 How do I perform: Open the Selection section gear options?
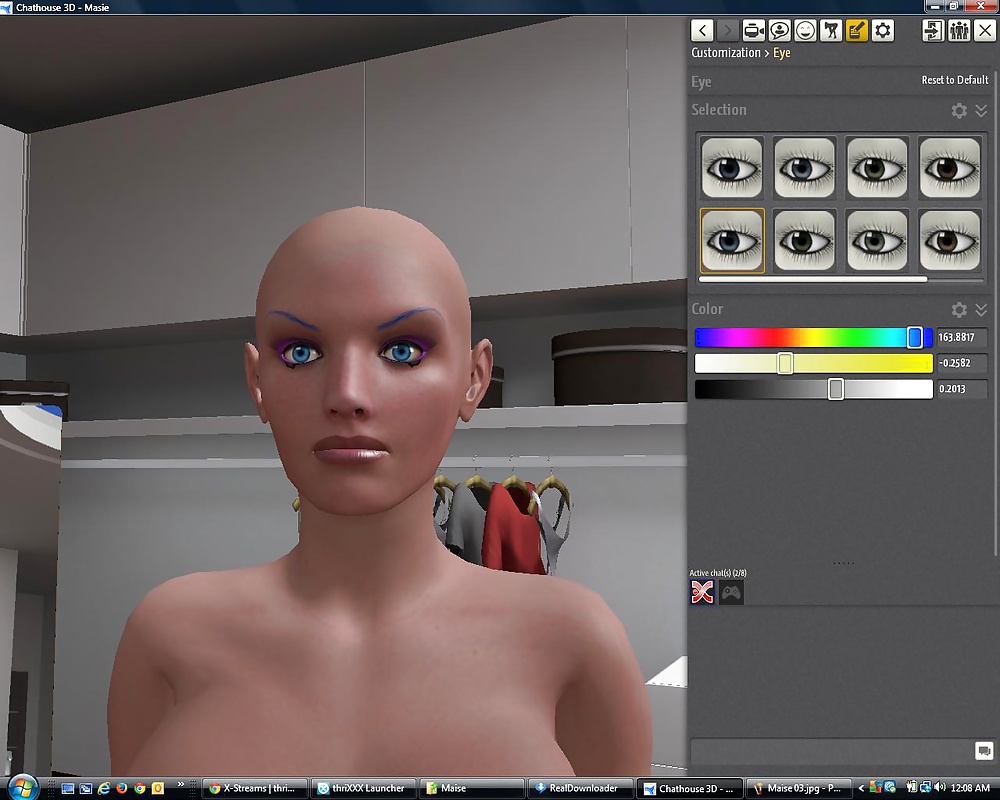point(959,111)
